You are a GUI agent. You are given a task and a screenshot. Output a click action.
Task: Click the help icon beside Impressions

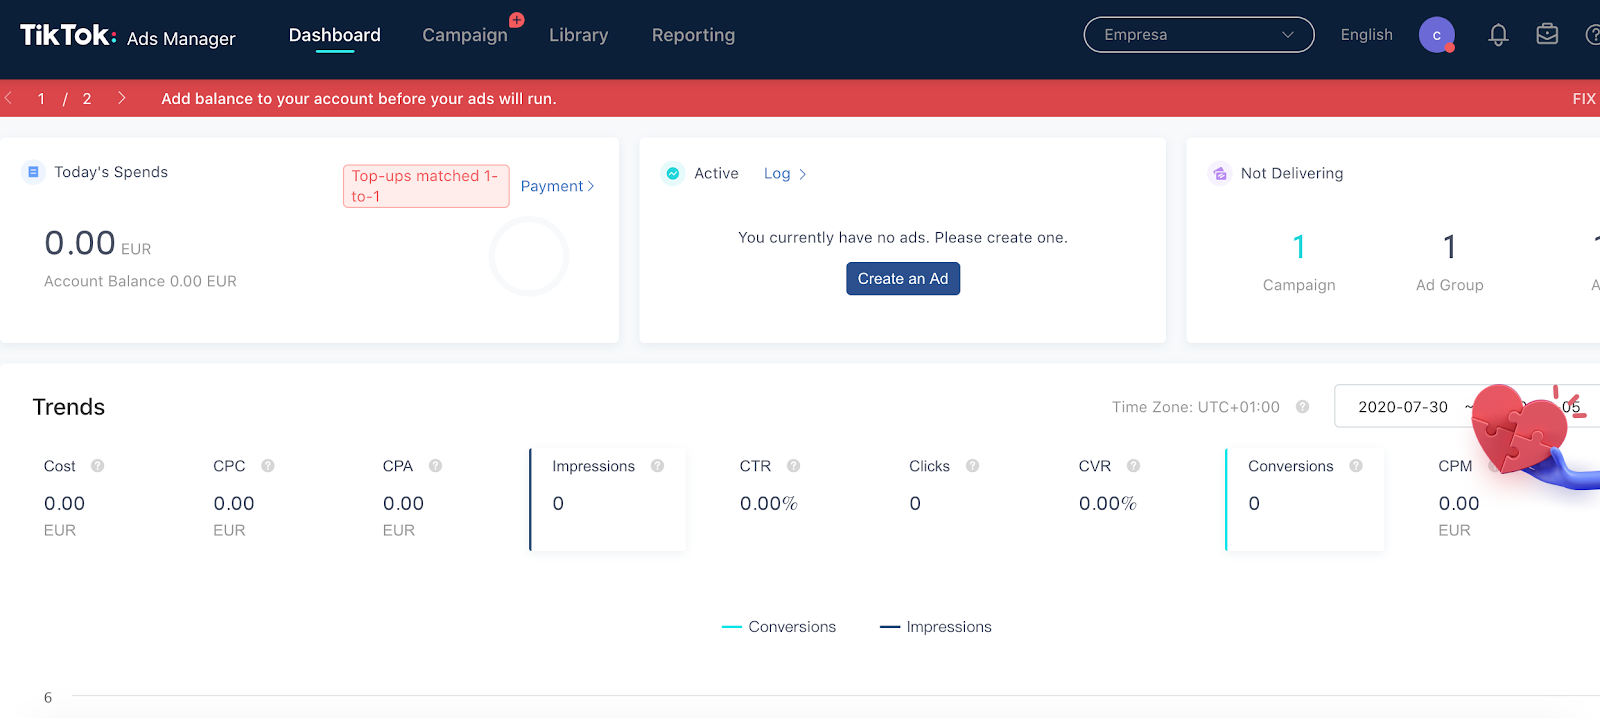(657, 466)
